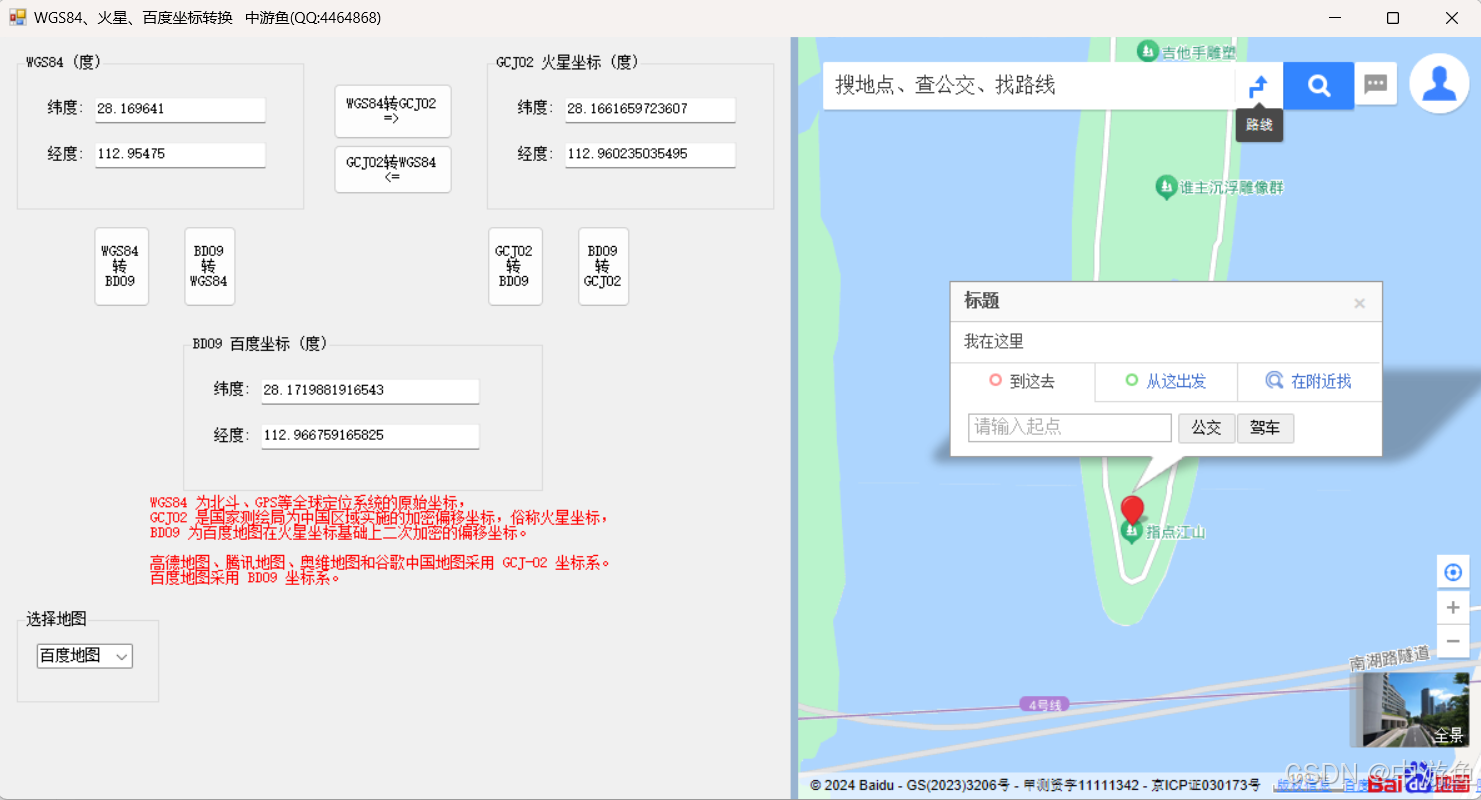The width and height of the screenshot is (1481, 800).
Task: Click the 谁主沉浮雕像群 landmark icon
Action: (x=1165, y=187)
